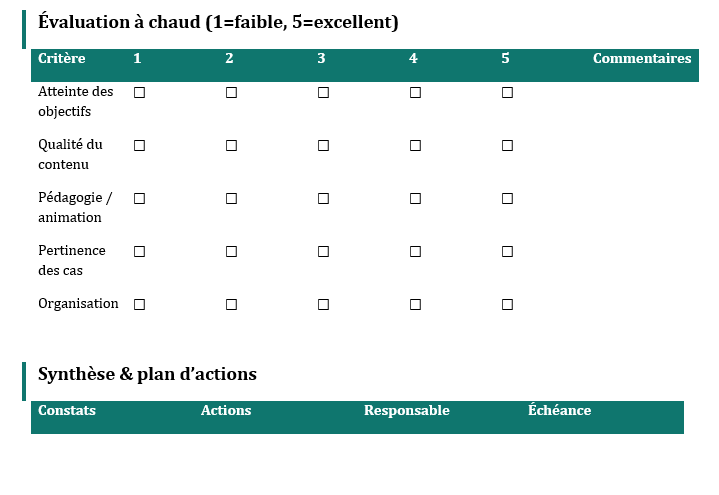Check rating 2 for Organisation
This screenshot has width=719, height=495.
pos(231,304)
